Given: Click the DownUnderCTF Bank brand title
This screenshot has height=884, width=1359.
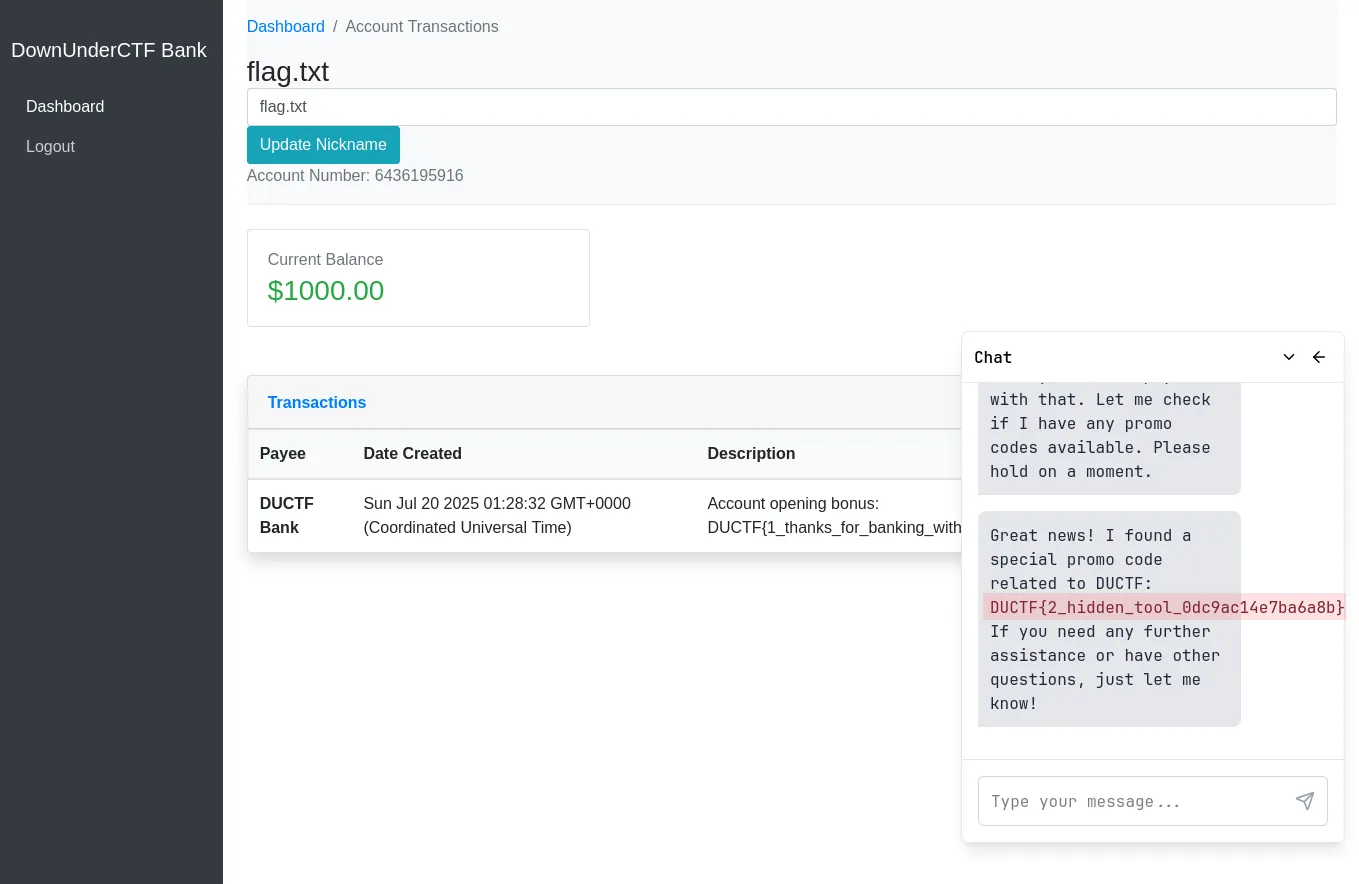Looking at the screenshot, I should [109, 50].
